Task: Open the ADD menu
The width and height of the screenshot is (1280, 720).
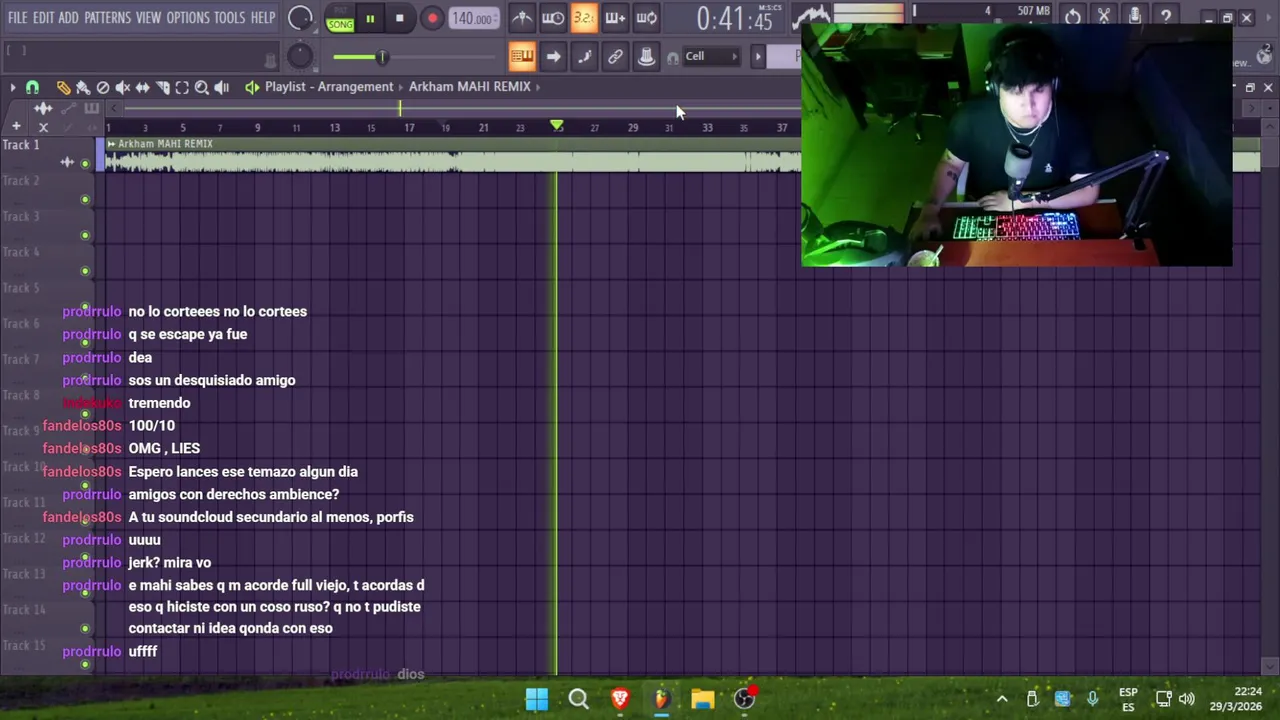Action: click(68, 18)
